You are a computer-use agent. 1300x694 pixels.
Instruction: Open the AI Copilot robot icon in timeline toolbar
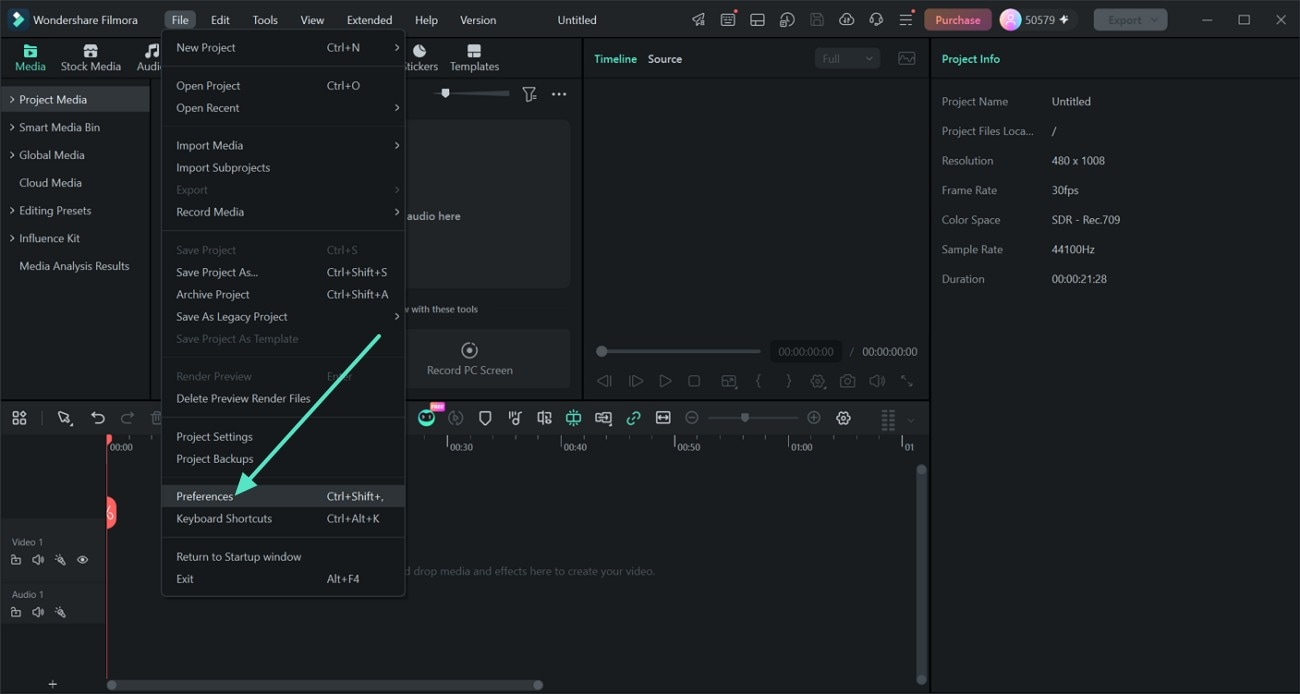coord(427,418)
